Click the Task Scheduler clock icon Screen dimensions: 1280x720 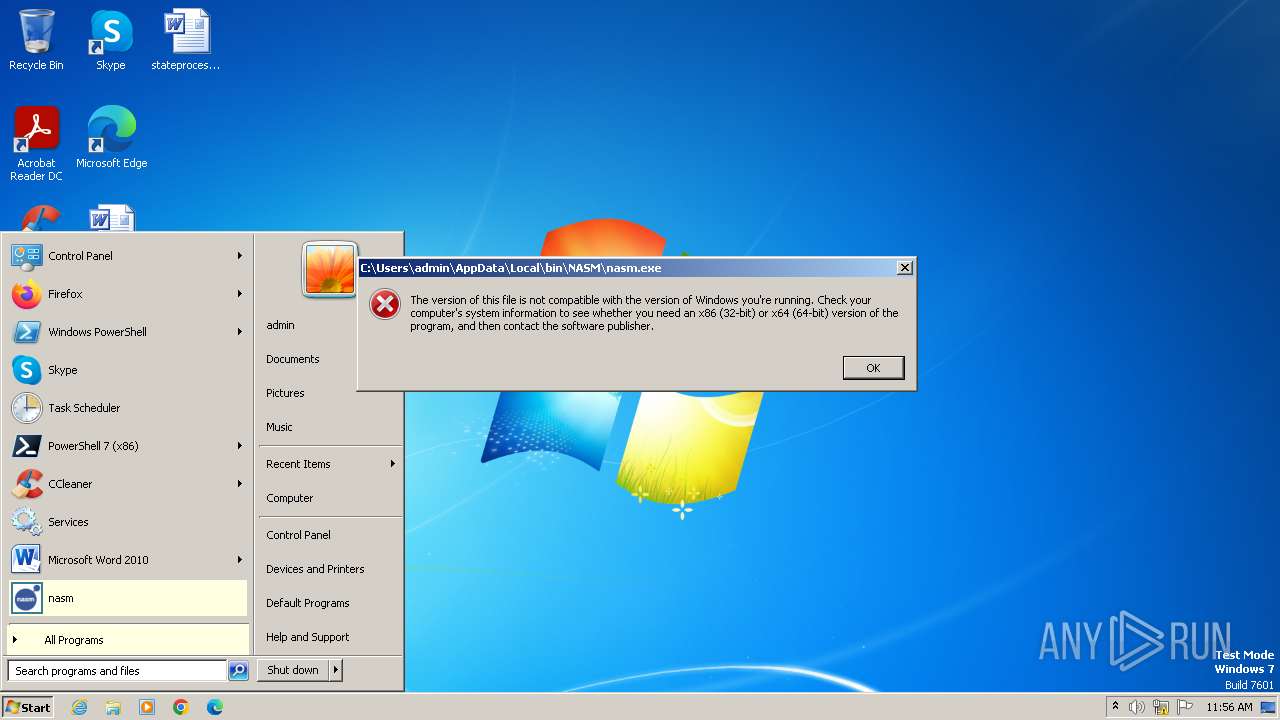click(x=26, y=408)
